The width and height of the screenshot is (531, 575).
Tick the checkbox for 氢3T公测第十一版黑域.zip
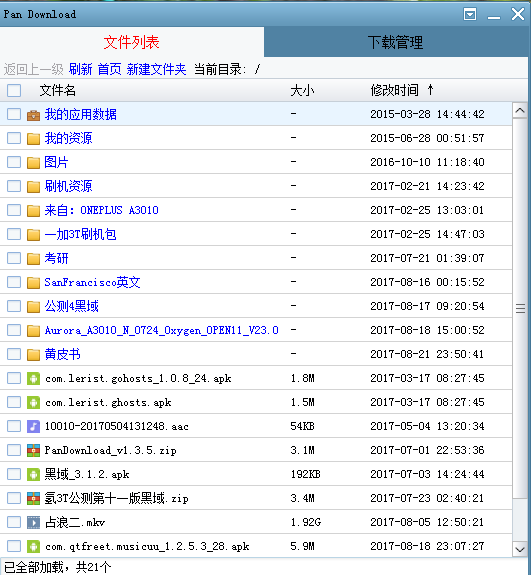tap(14, 498)
